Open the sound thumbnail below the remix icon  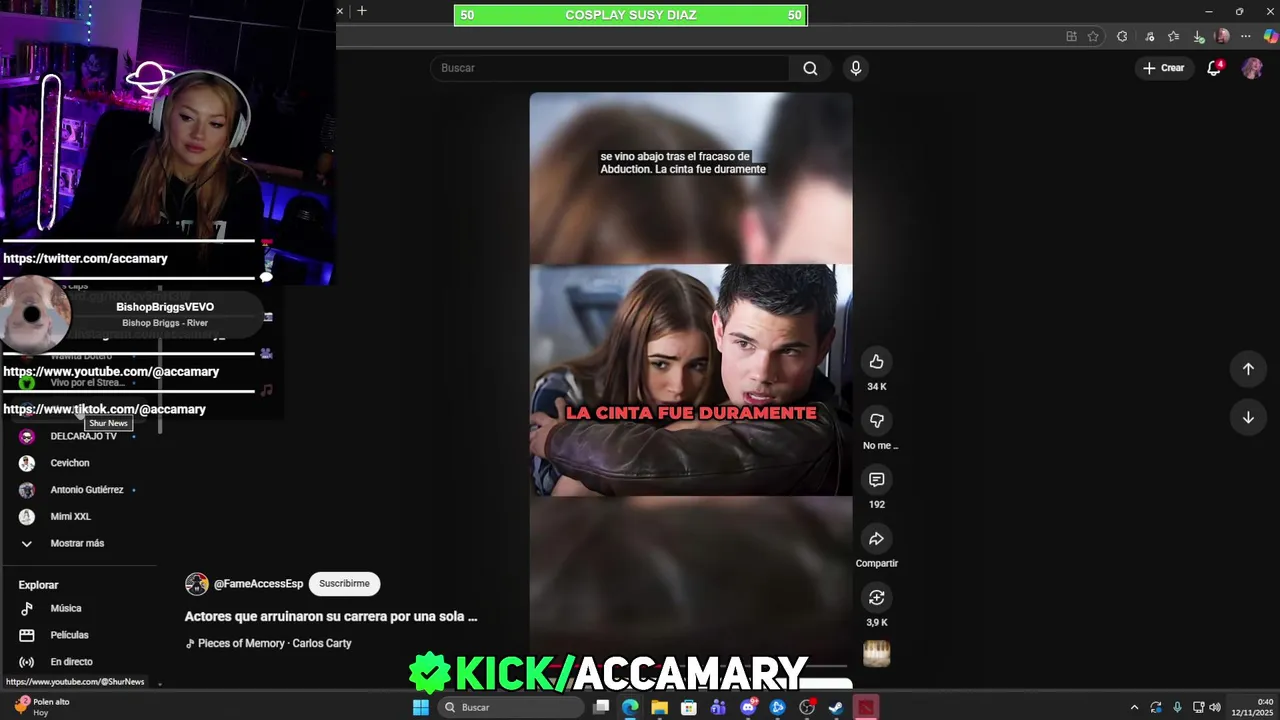[876, 654]
